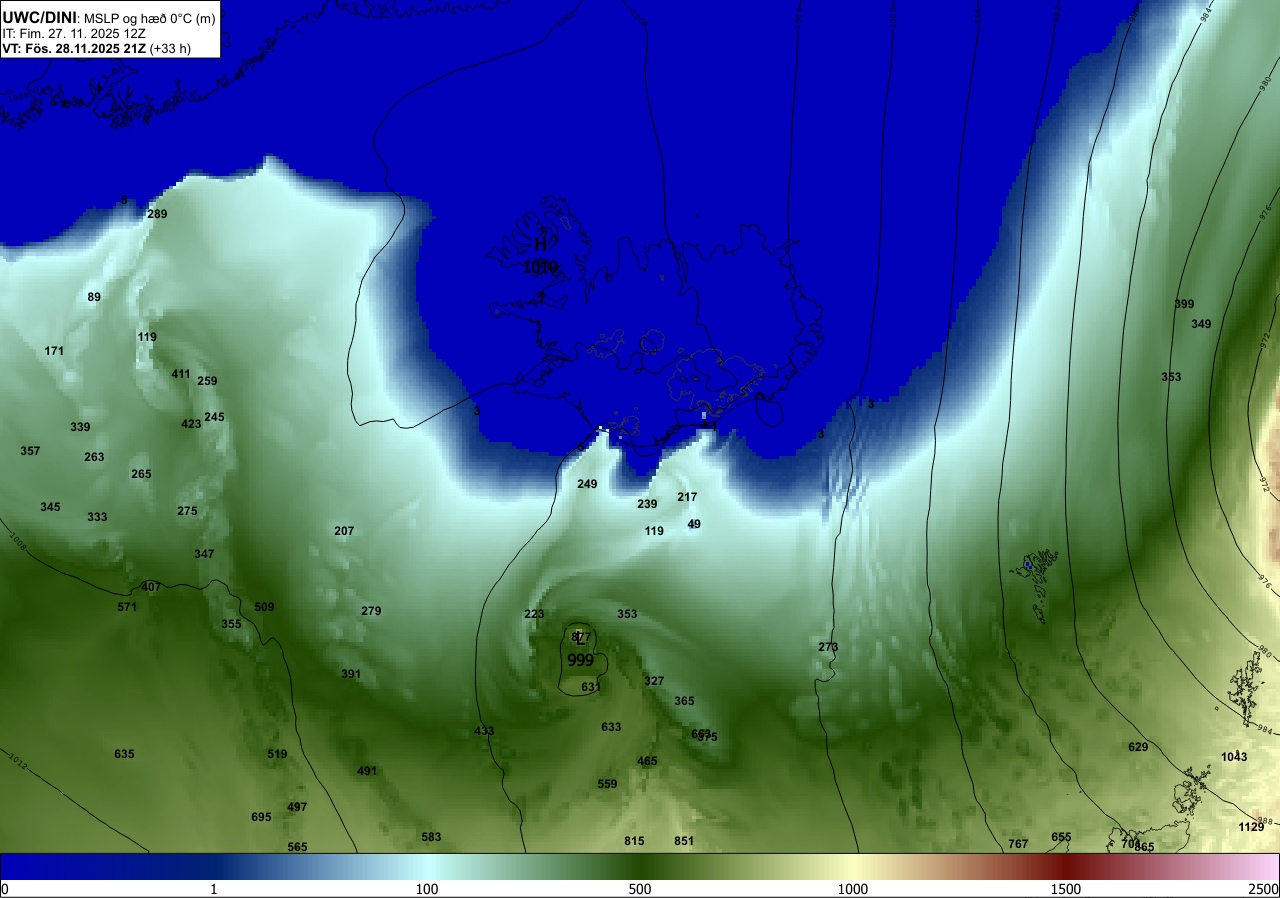This screenshot has height=898, width=1280.
Task: Click the valid time line 'VT: Fös. 28.11.2025 21Z'
Action: 74,48
